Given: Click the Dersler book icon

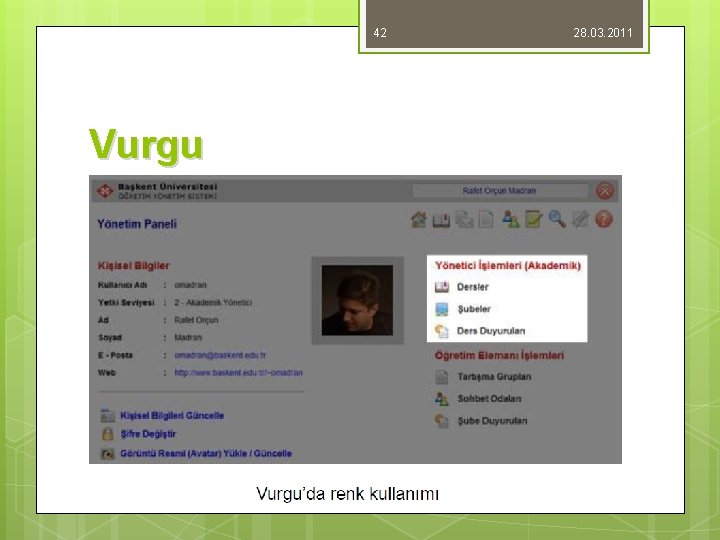Looking at the screenshot, I should pos(442,287).
